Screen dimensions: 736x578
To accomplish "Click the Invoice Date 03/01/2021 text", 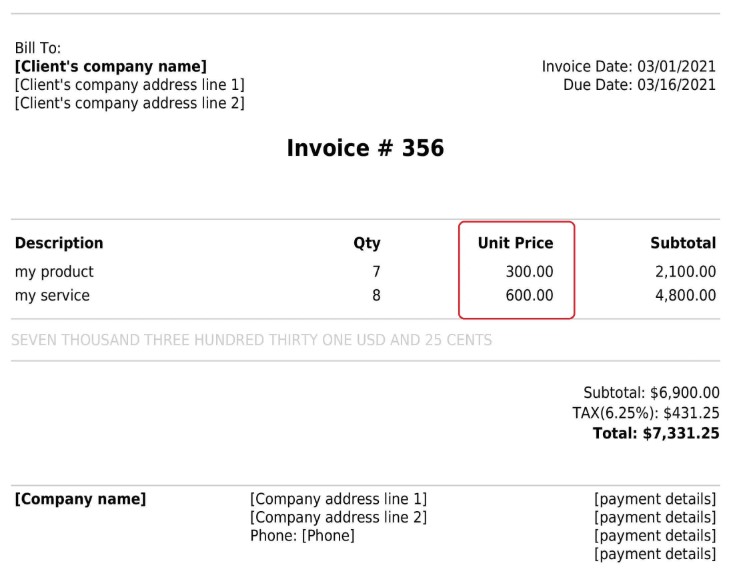I will (x=628, y=67).
